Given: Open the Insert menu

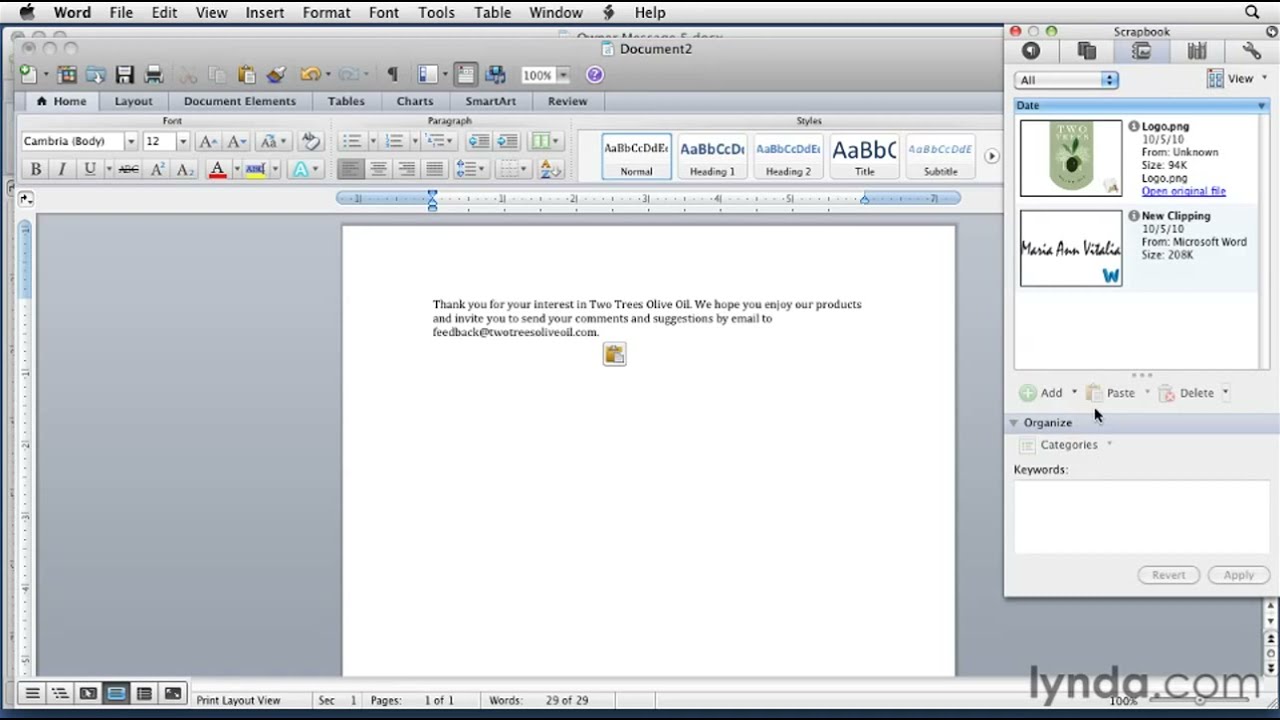Looking at the screenshot, I should pos(265,12).
